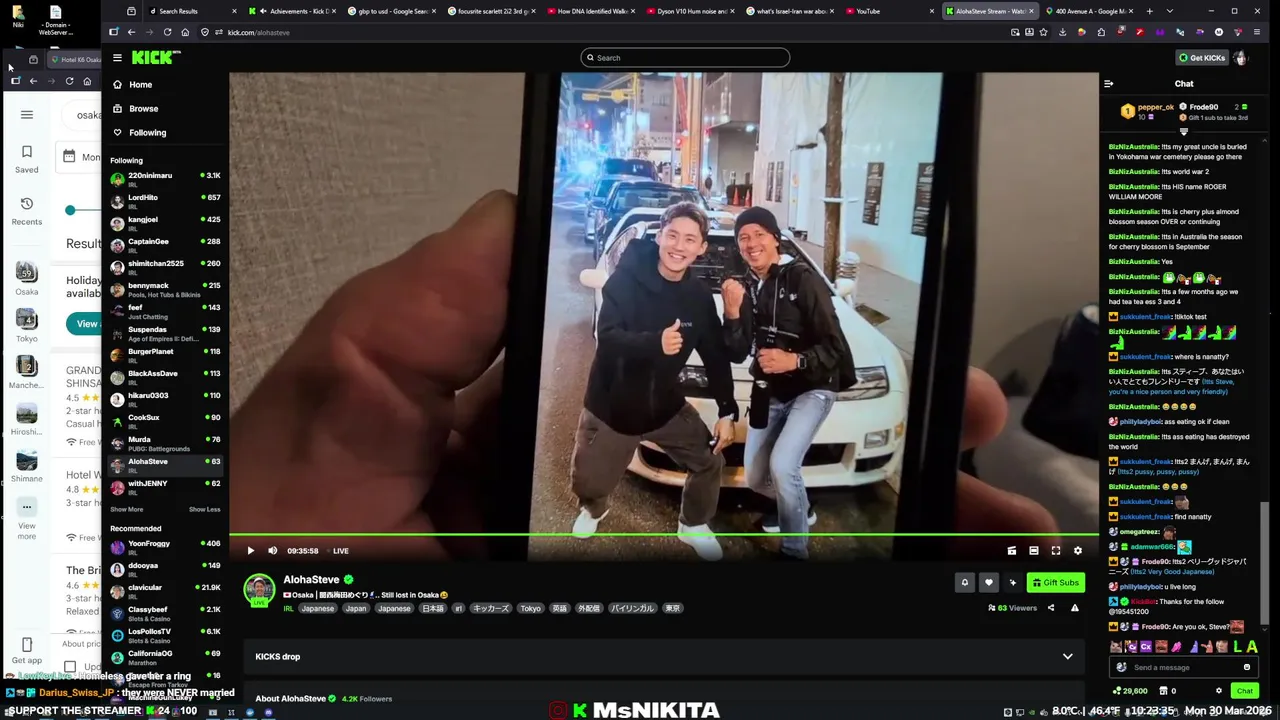Open the emote picker in chat
This screenshot has height=720, width=1280.
point(1246,668)
